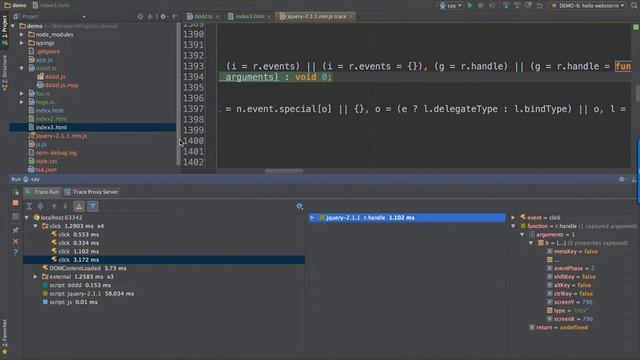Close the dddd.ts editor tab
Viewport: 640px width, 360px height.
click(218, 17)
